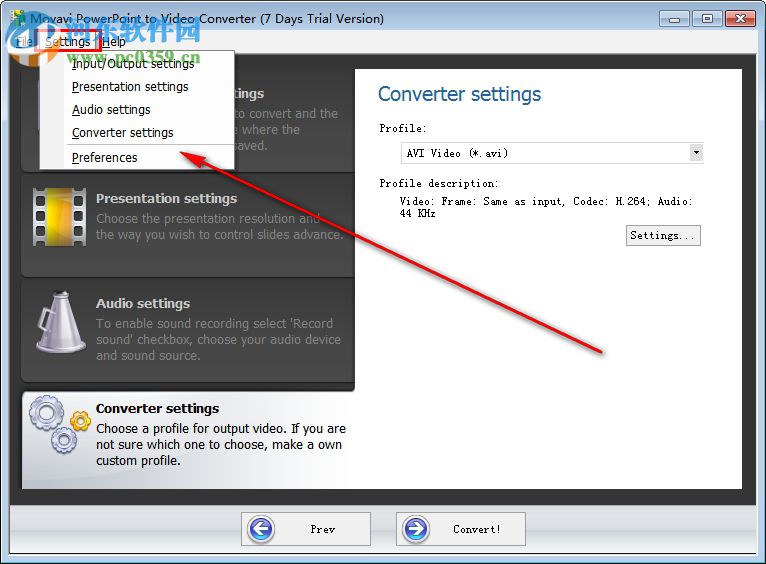Click the profile description text with Codec: H.264
766x564 pixels.
(x=546, y=207)
